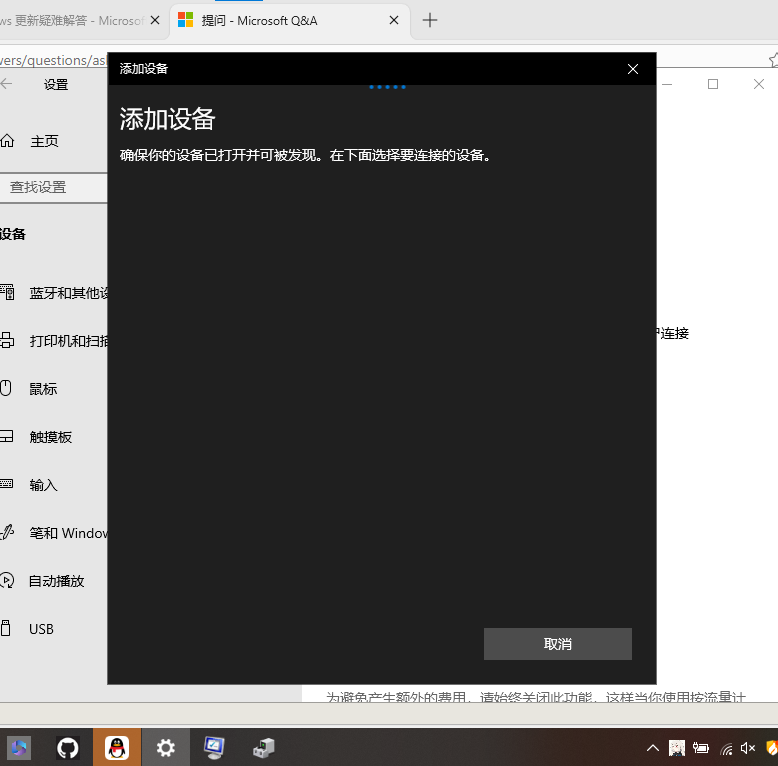Screen dimensions: 778x766
Task: Click the Find a setting search box
Action: point(54,187)
